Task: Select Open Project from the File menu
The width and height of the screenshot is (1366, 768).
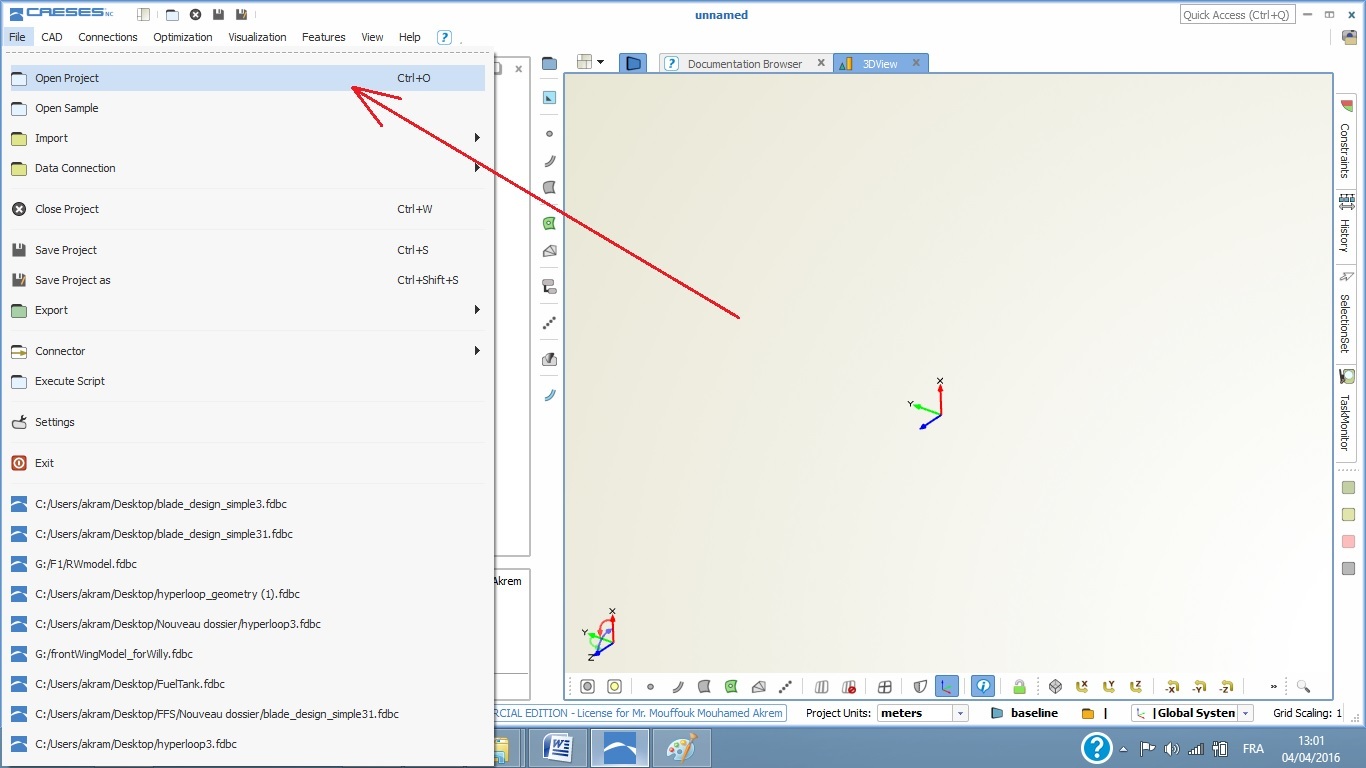Action: 247,78
